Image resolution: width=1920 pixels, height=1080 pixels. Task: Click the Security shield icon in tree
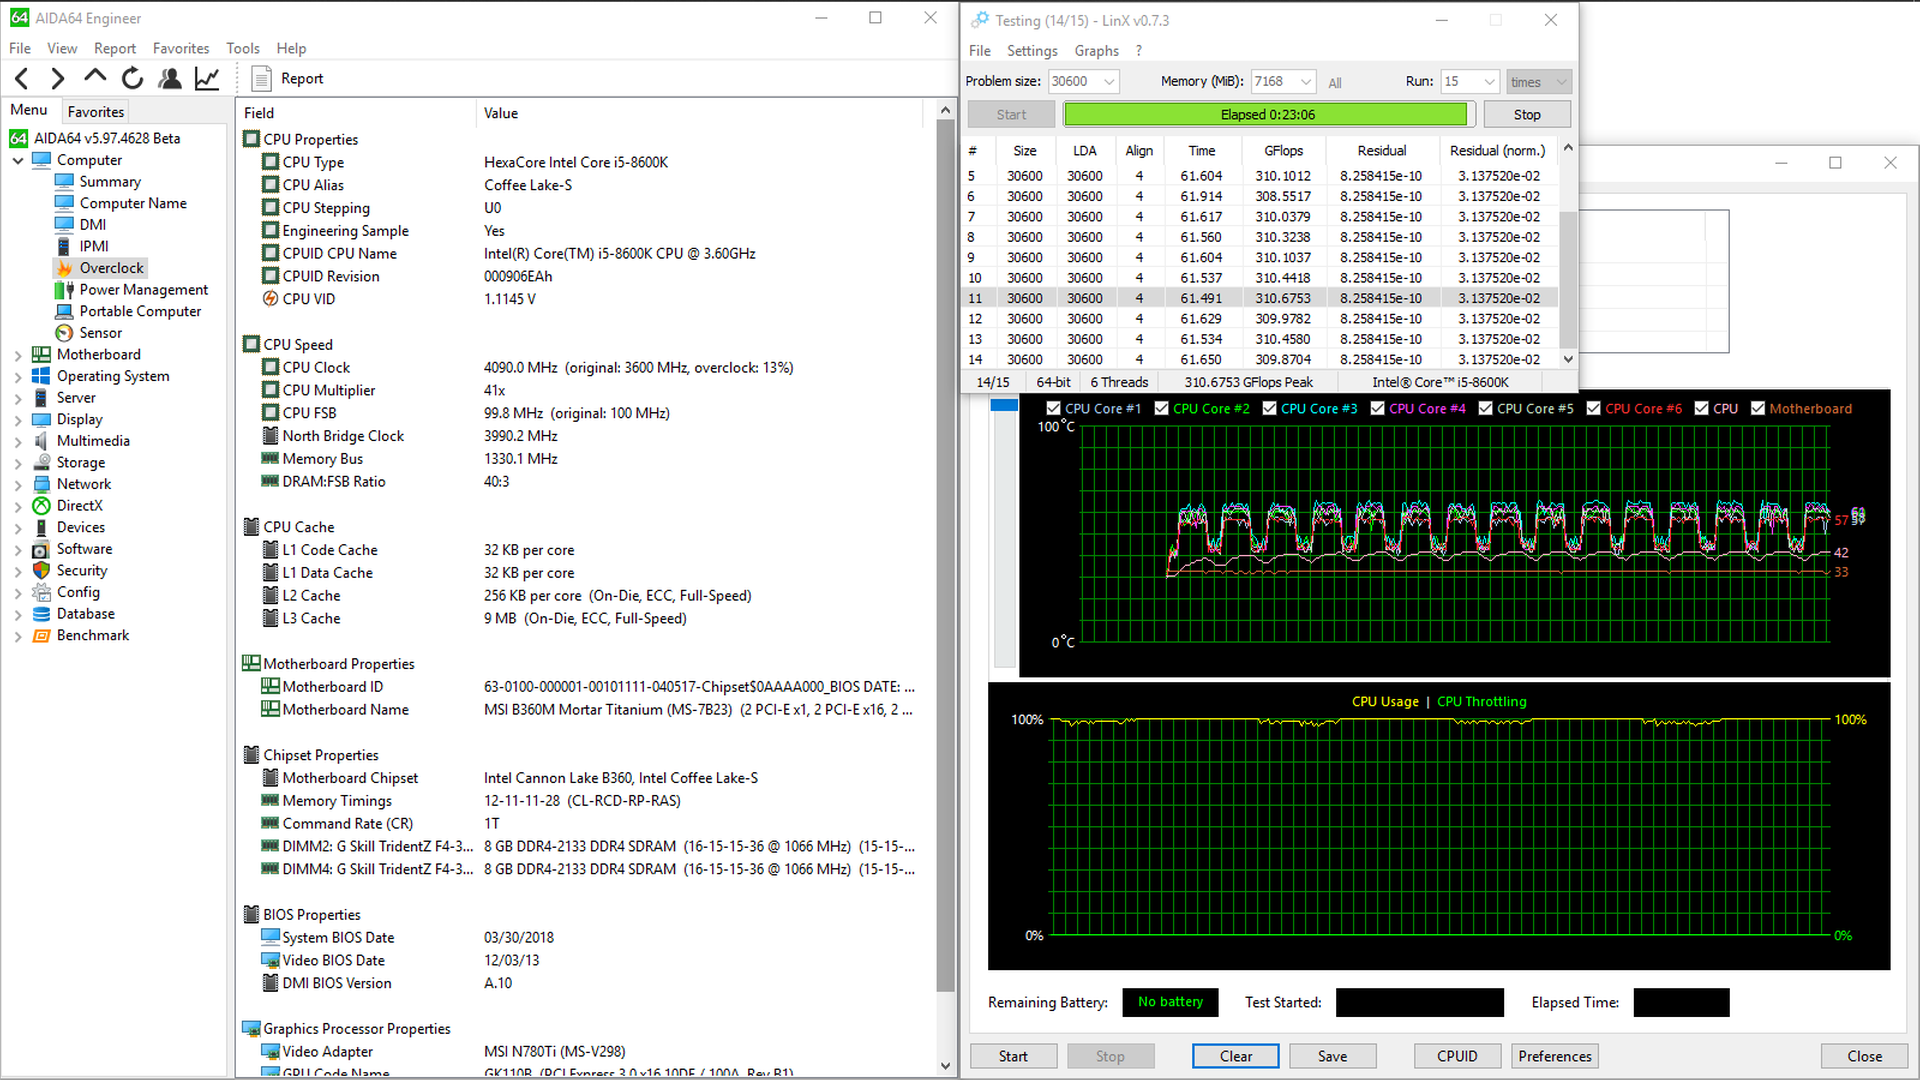coord(41,570)
